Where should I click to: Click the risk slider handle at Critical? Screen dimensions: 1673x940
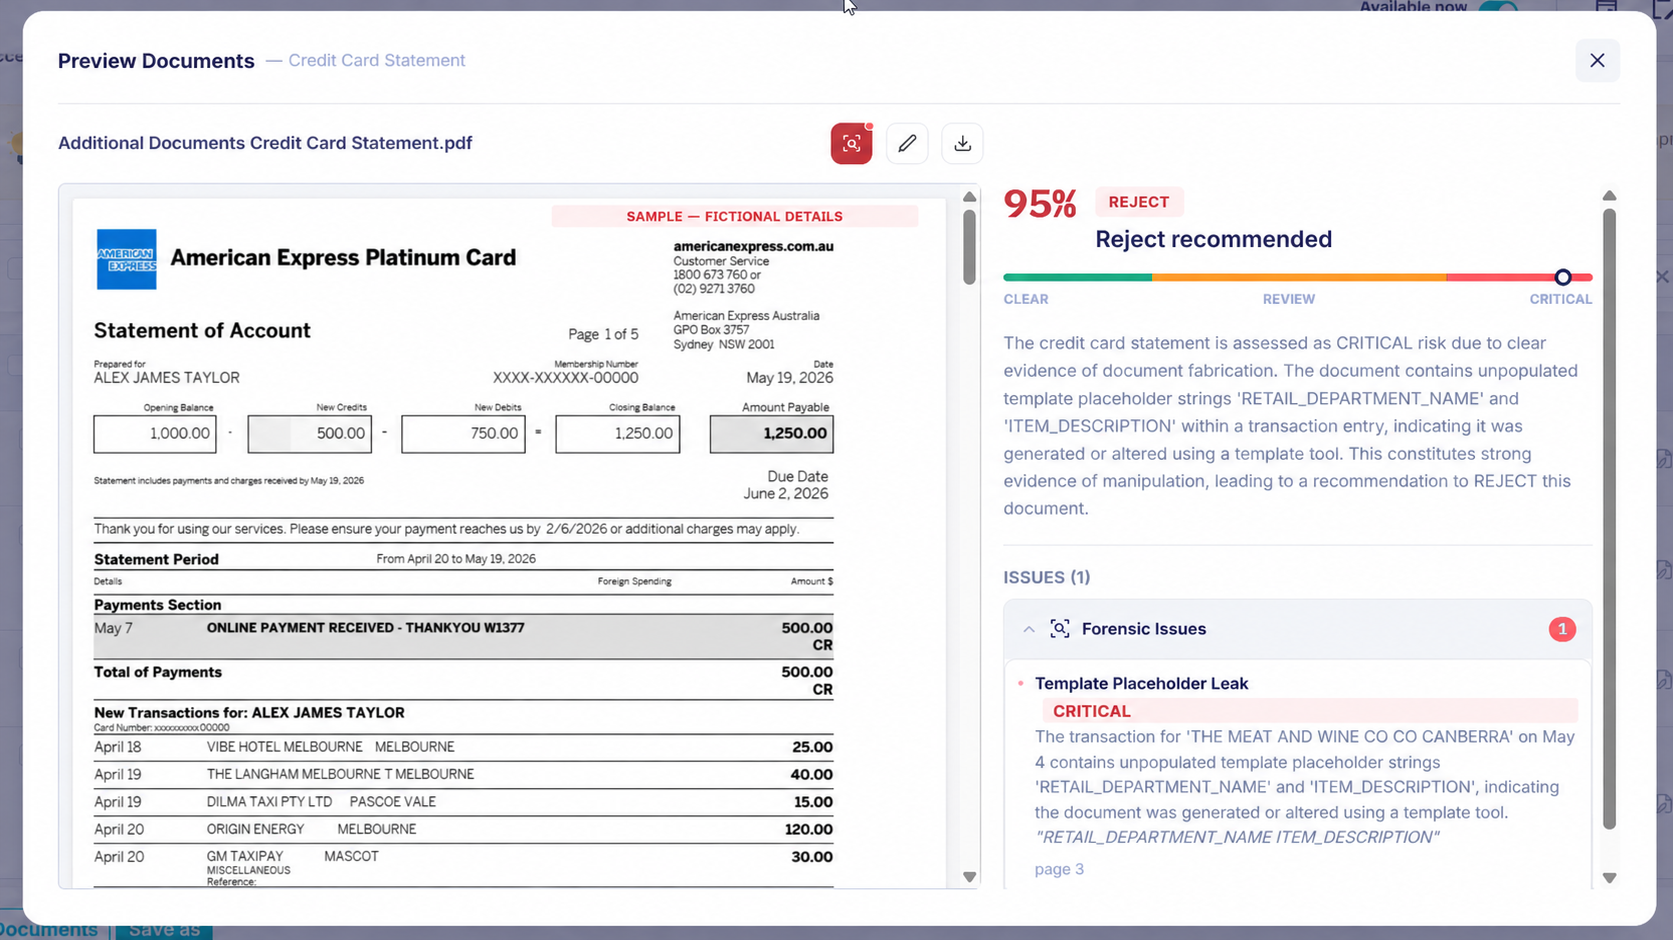[1563, 277]
